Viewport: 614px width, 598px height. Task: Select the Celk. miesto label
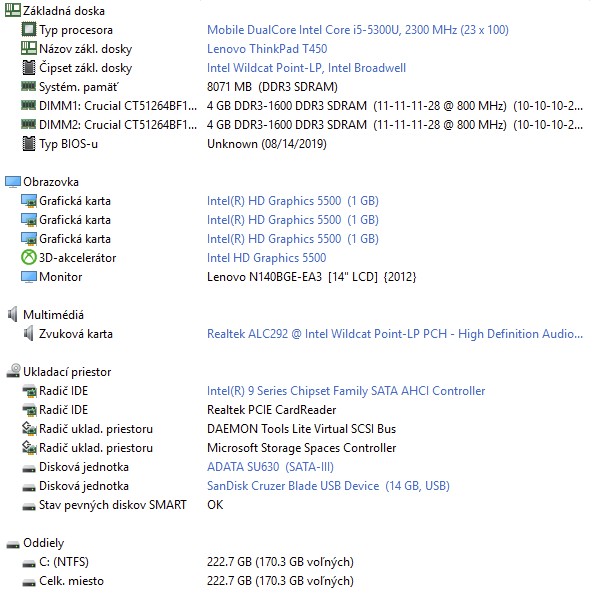71,581
